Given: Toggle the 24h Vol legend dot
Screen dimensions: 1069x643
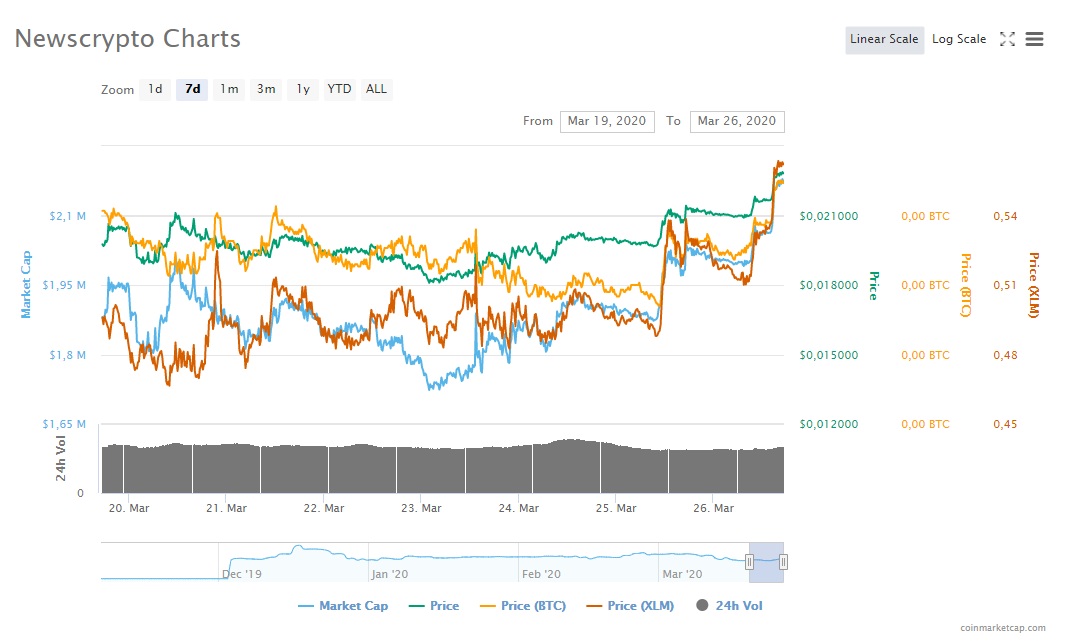Looking at the screenshot, I should pos(702,605).
